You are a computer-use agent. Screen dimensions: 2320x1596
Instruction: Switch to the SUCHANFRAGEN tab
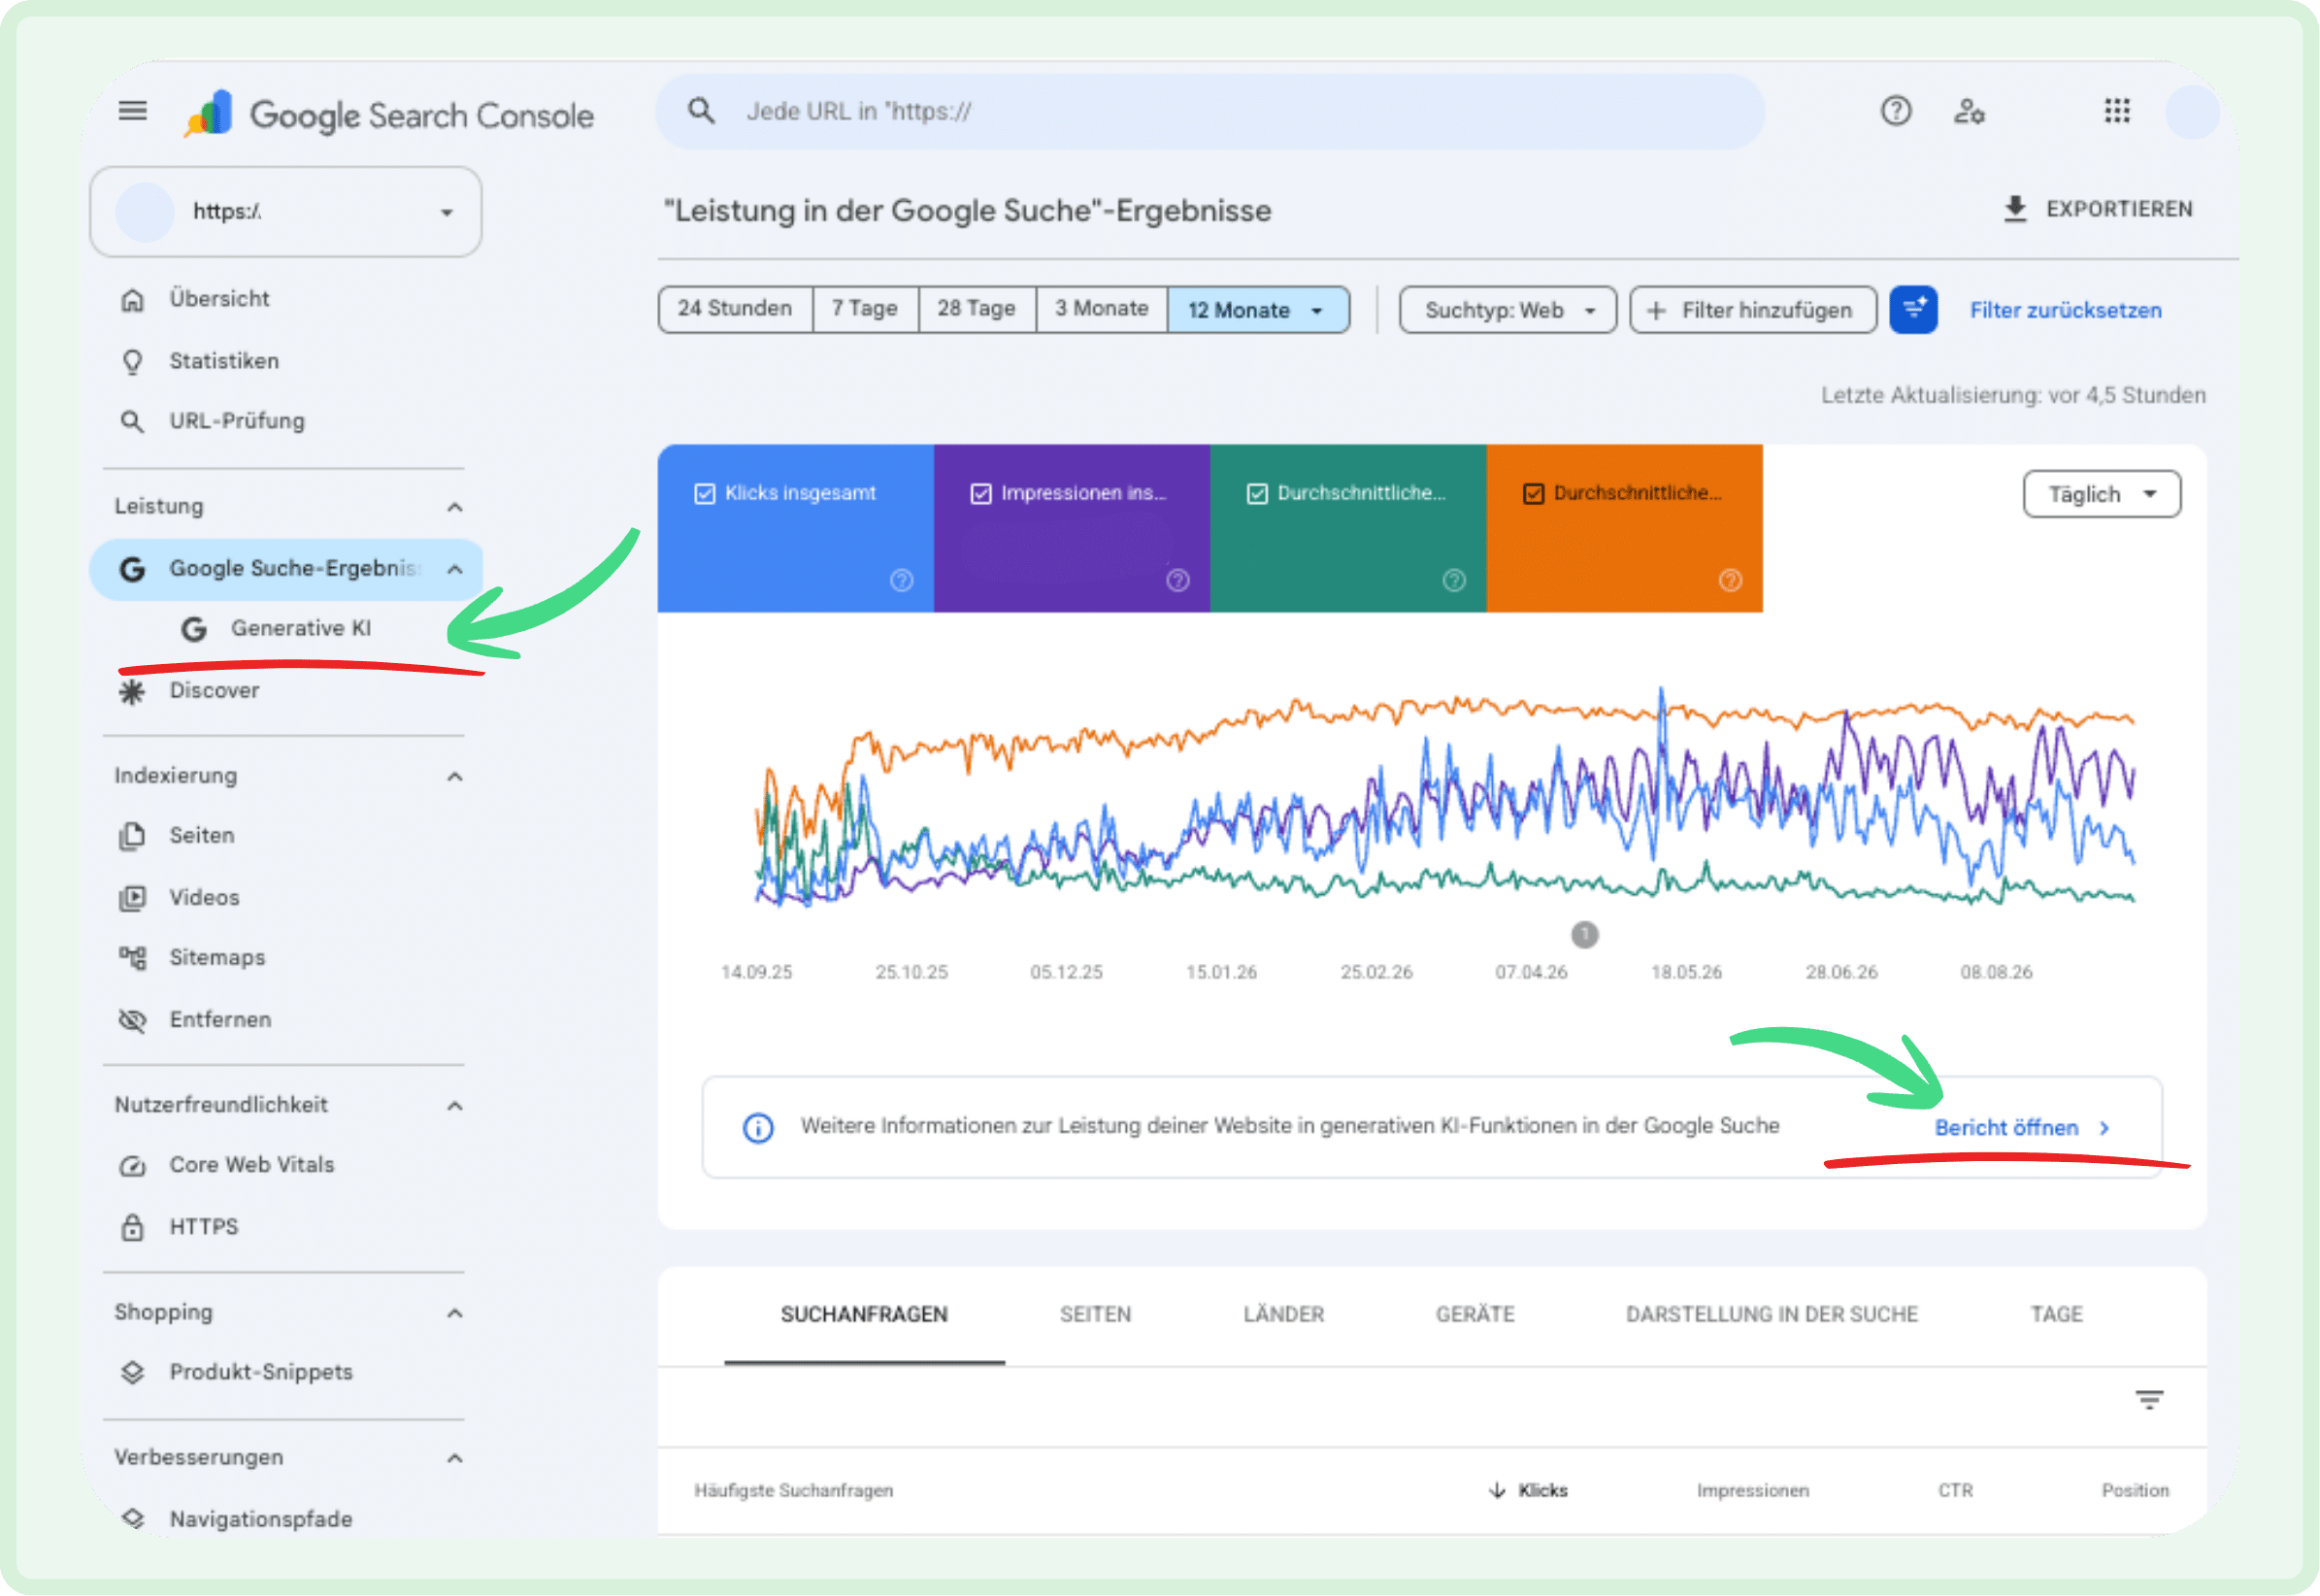pyautogui.click(x=865, y=1315)
